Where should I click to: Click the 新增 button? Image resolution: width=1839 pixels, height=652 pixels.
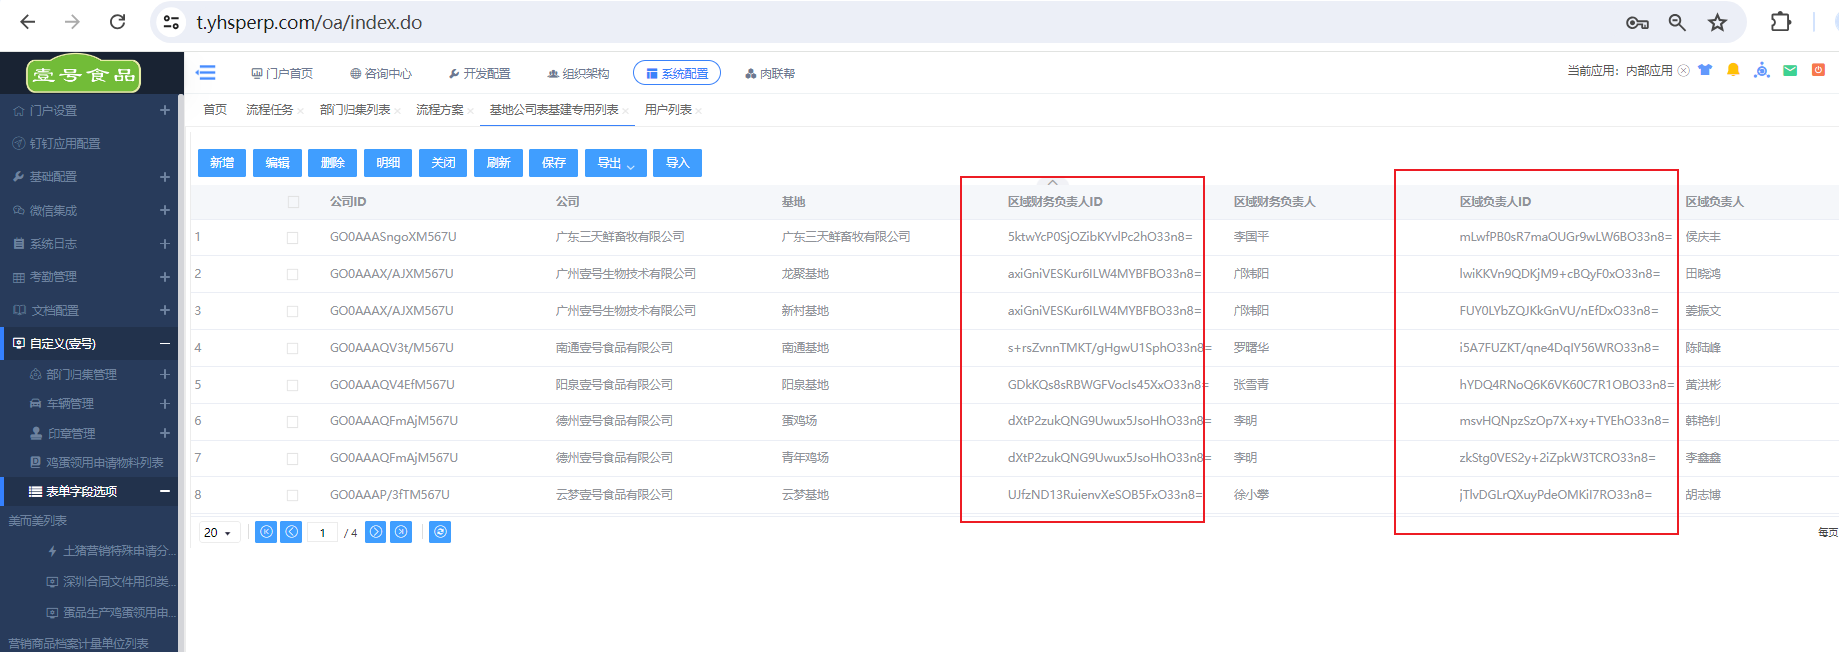click(x=222, y=163)
